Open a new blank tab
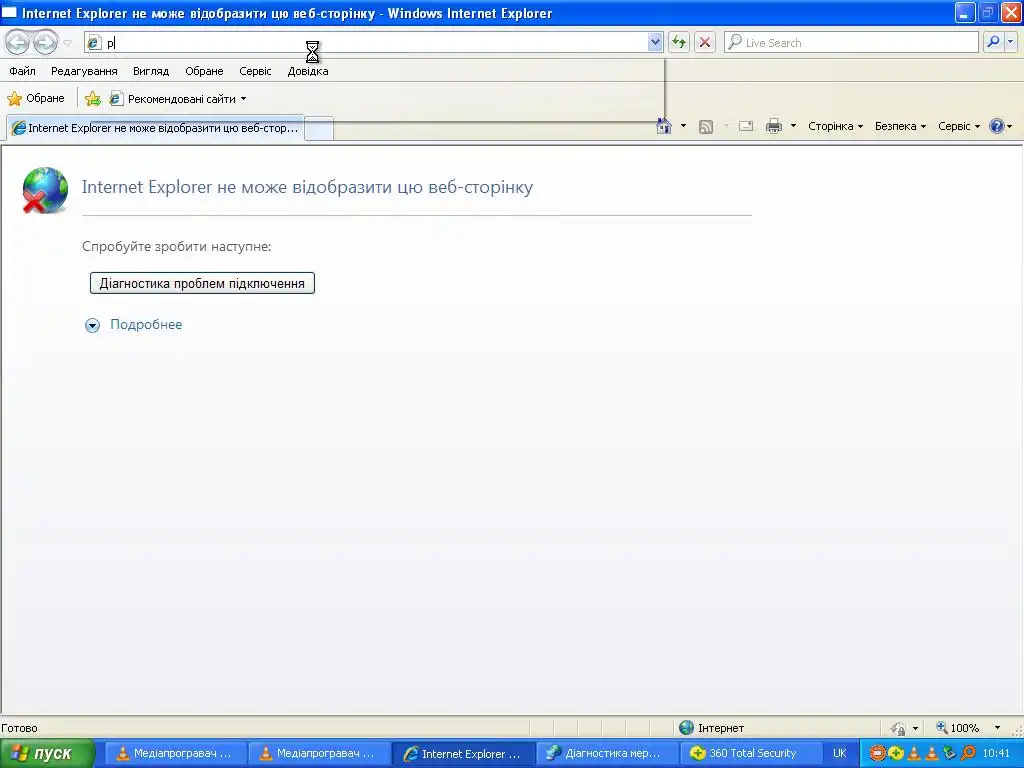This screenshot has width=1024, height=768. 319,129
